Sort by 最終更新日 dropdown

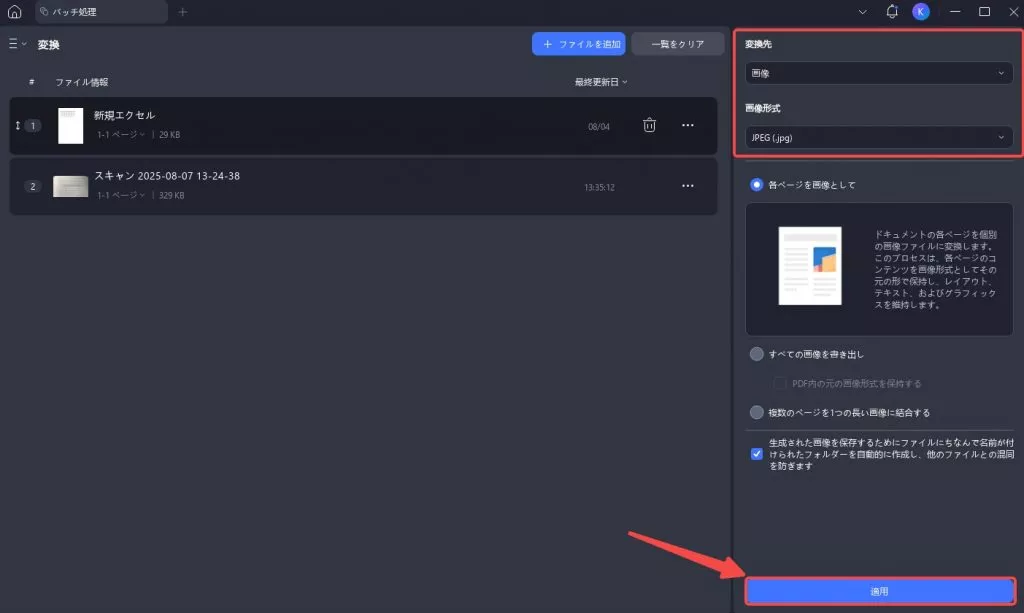(x=601, y=82)
